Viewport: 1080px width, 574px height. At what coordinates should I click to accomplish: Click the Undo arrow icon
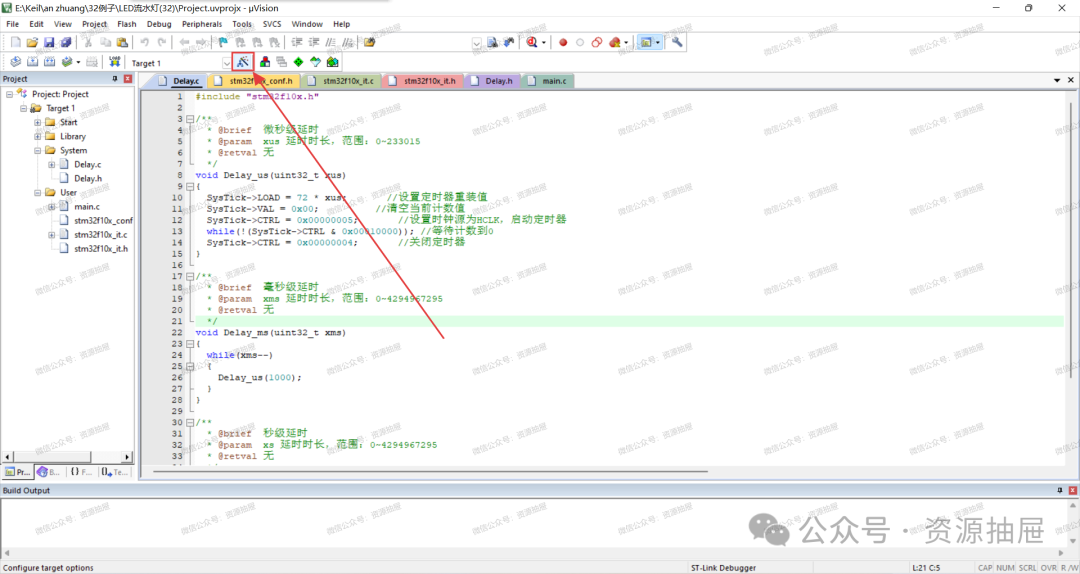145,42
